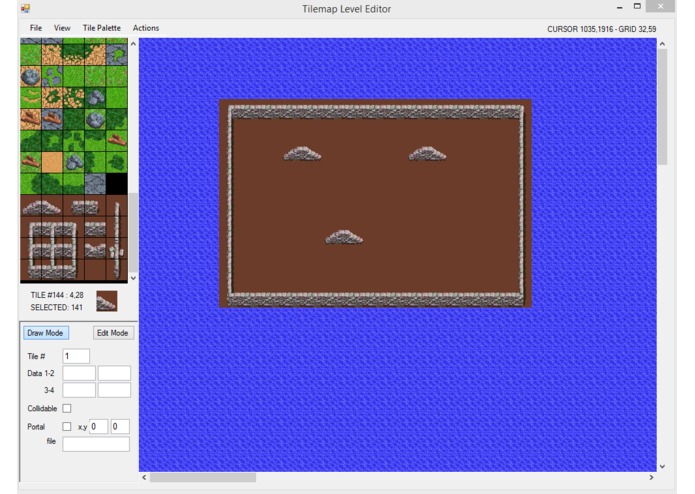The width and height of the screenshot is (695, 494).
Task: Select dark bush tile with light green center
Action: tap(52, 141)
